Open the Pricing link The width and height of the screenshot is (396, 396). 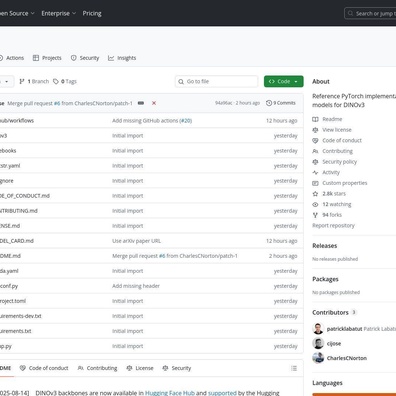coord(92,13)
